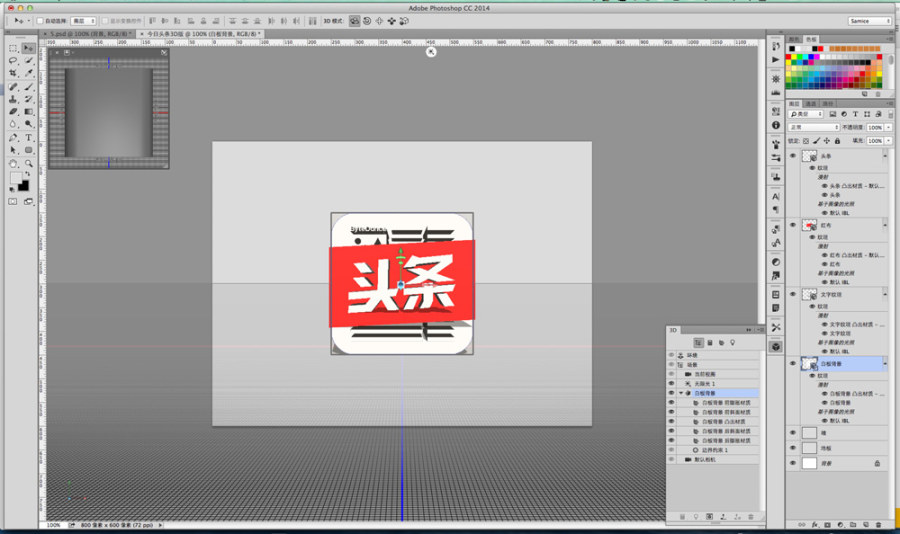Toggle the auto-select checkbox in options bar

(x=41, y=21)
